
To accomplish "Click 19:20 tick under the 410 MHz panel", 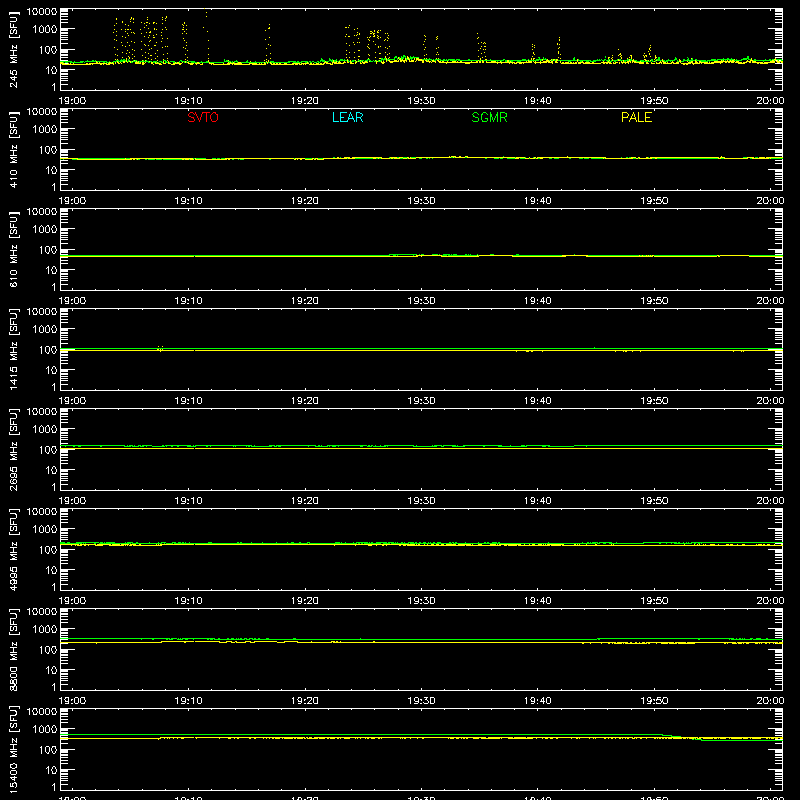I will point(305,201).
